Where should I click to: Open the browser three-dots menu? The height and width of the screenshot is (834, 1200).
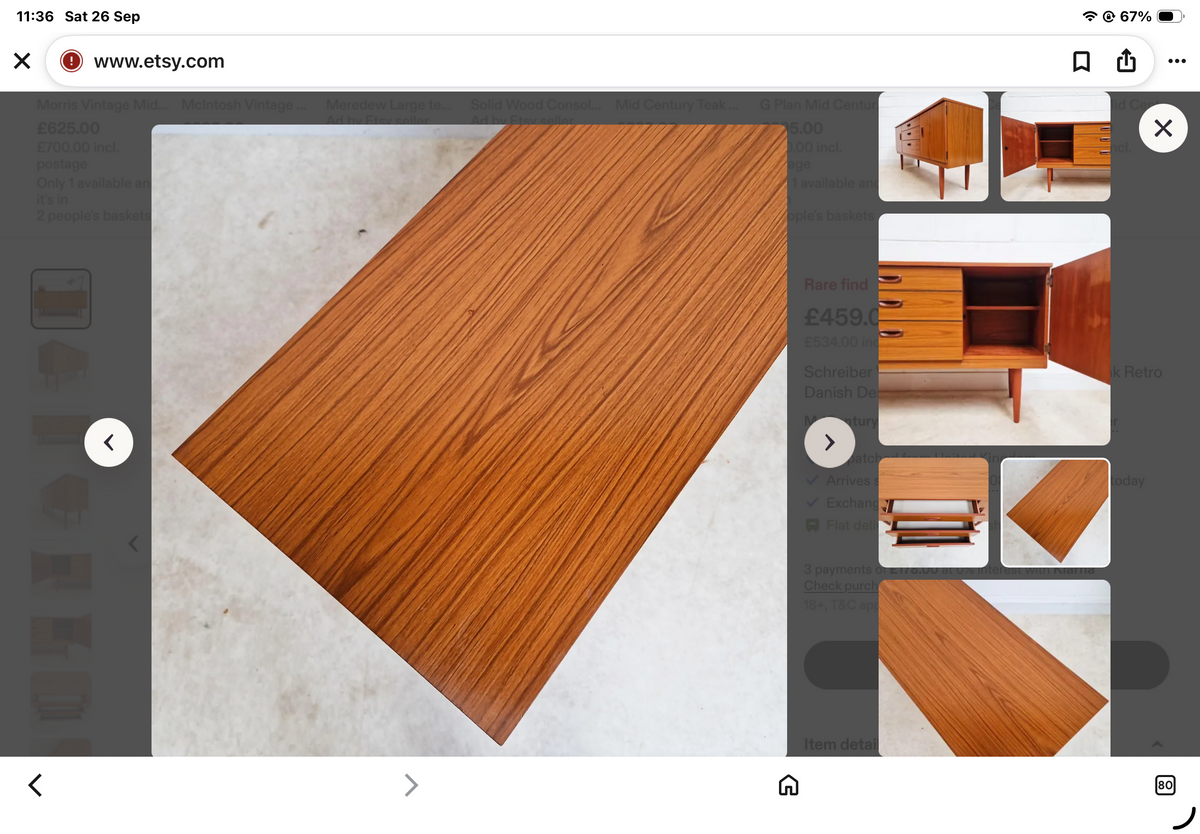click(1177, 61)
